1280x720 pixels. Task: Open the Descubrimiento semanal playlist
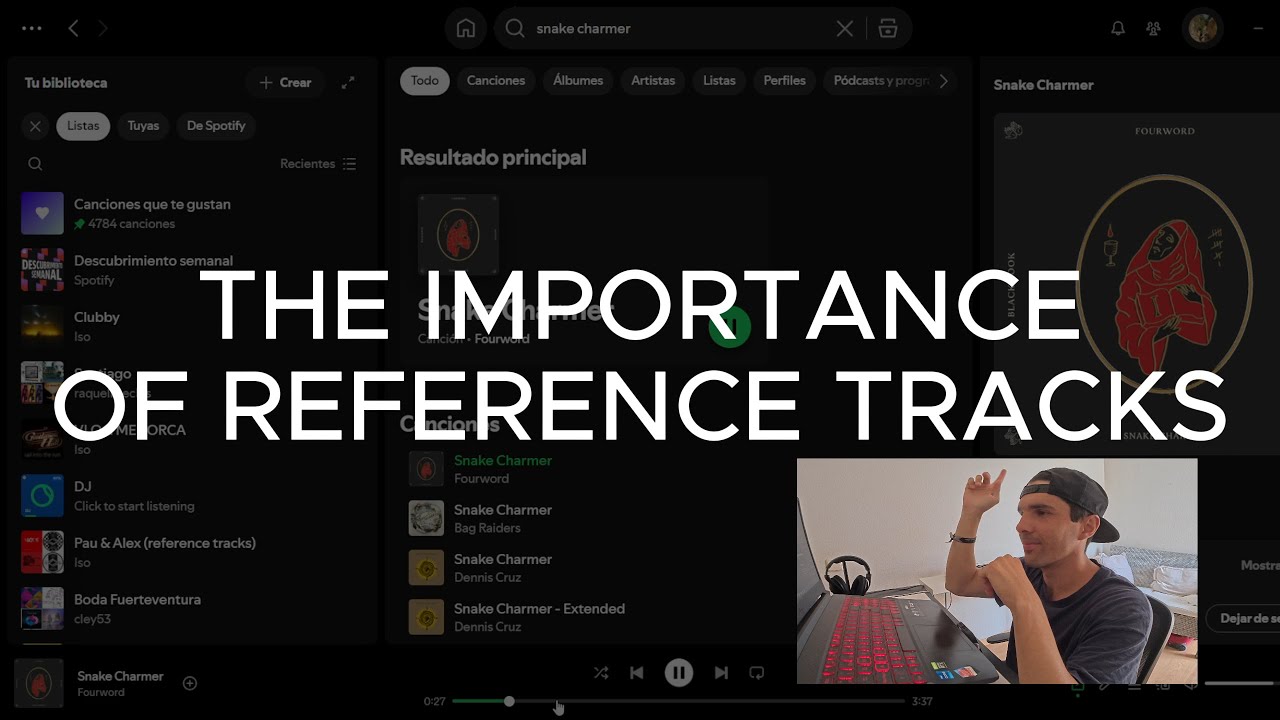pos(190,269)
